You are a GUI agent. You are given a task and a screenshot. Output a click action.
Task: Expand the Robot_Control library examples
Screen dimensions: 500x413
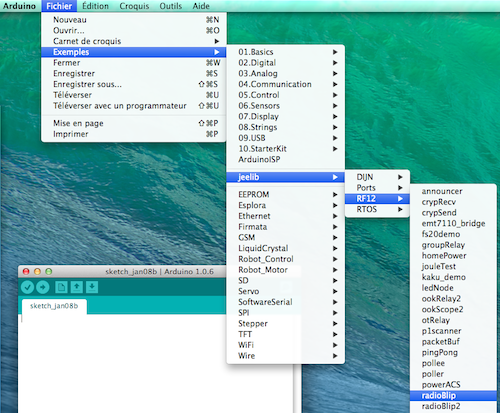(x=286, y=259)
